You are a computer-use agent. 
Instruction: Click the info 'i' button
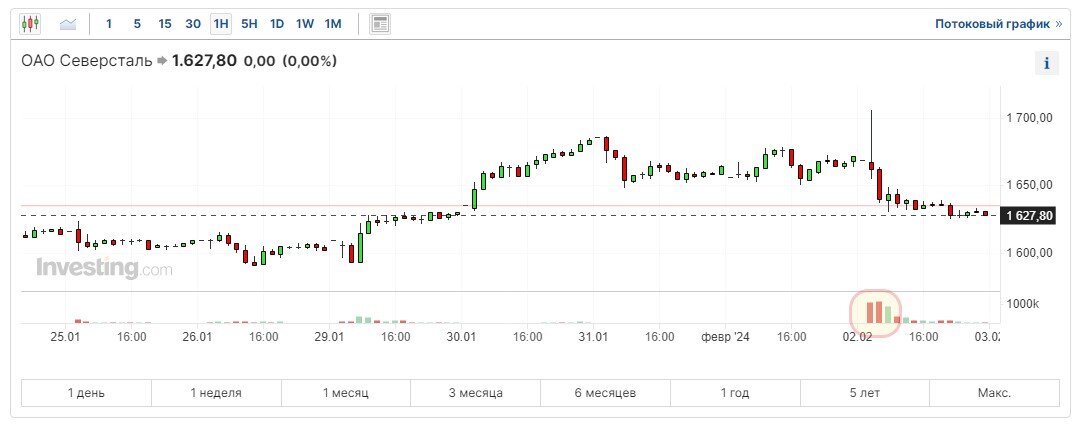point(1047,64)
